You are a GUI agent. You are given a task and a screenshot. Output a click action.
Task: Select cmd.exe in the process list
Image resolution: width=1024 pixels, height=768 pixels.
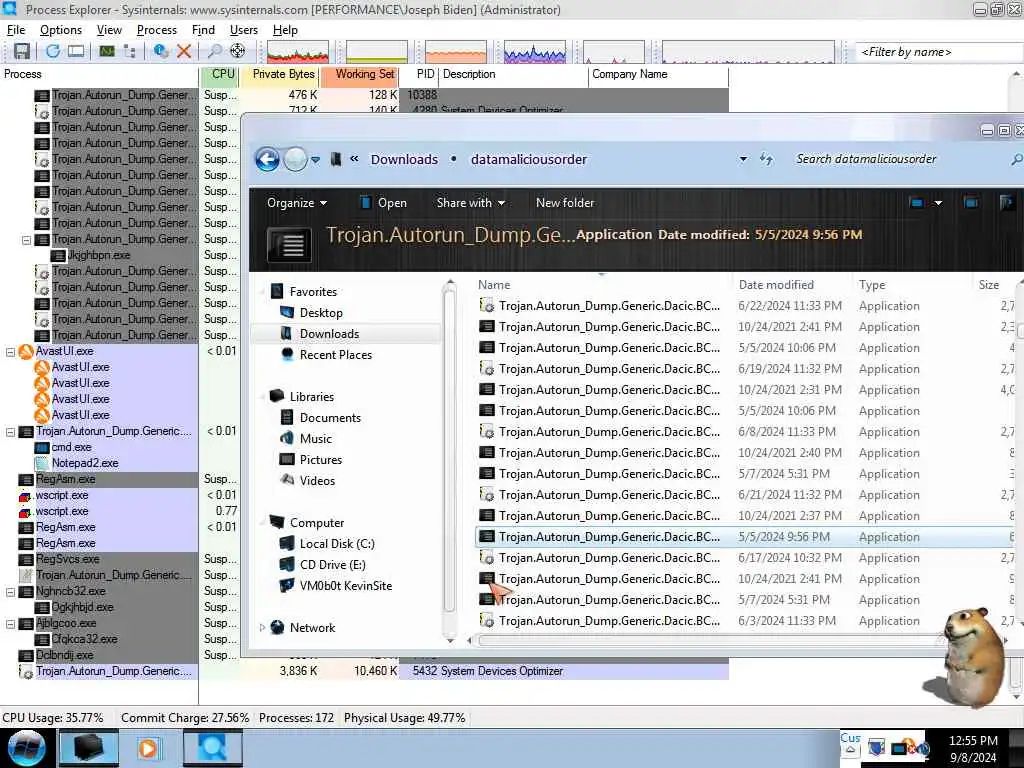point(72,447)
